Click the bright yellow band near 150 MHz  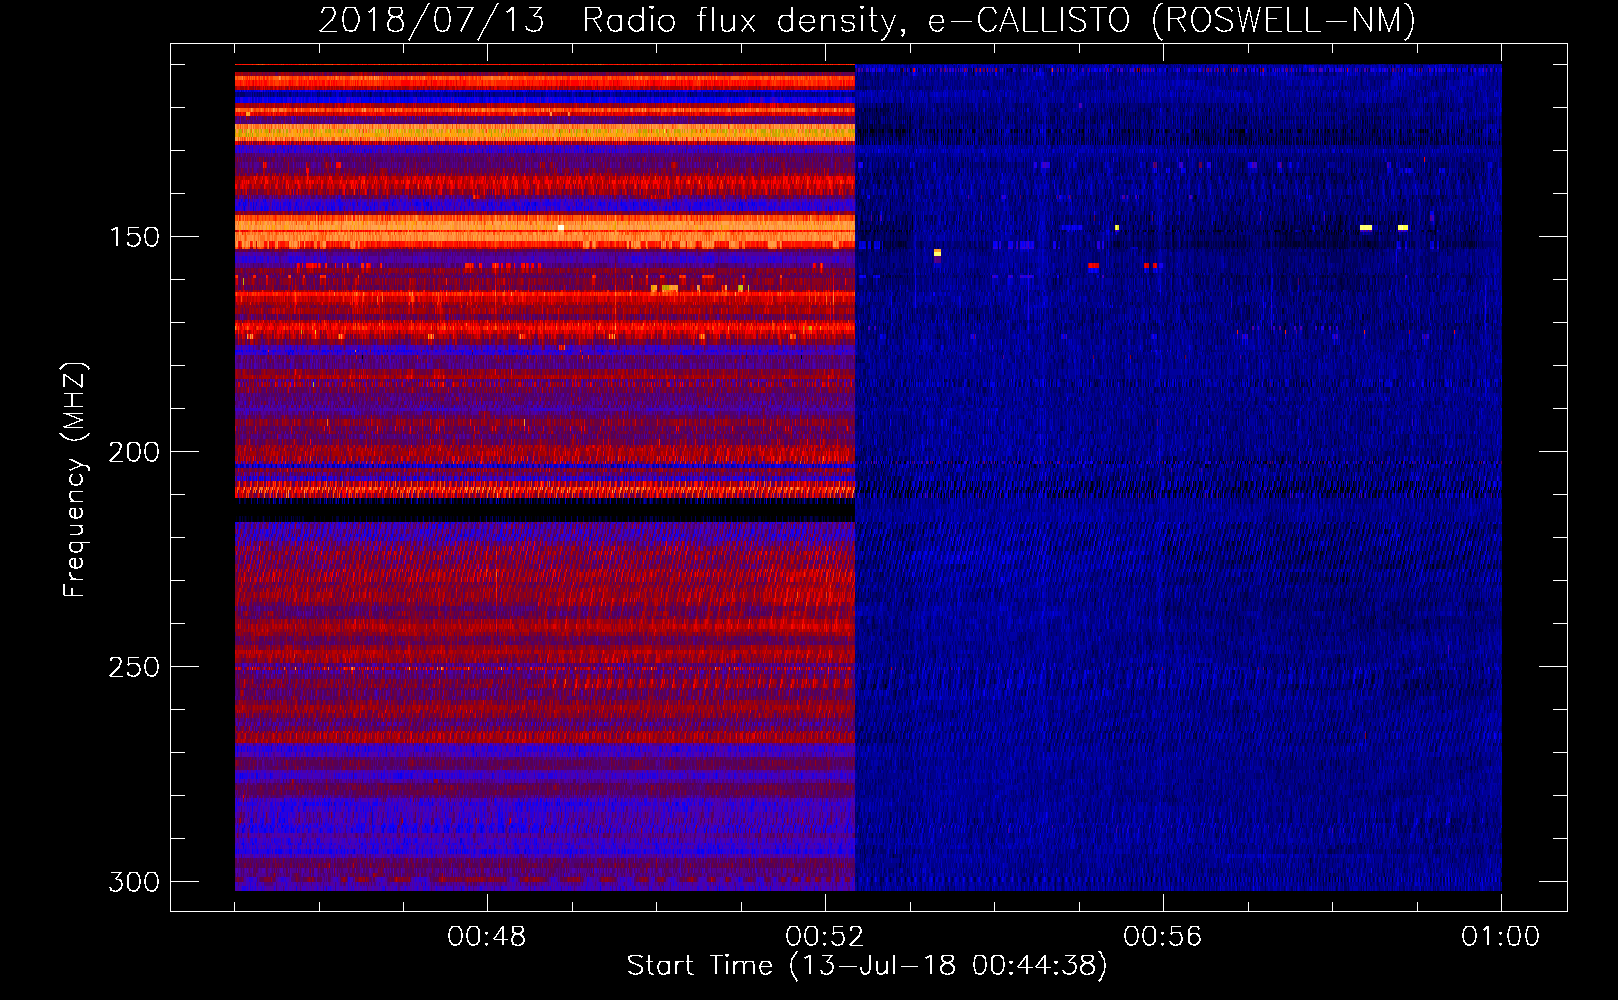point(545,231)
